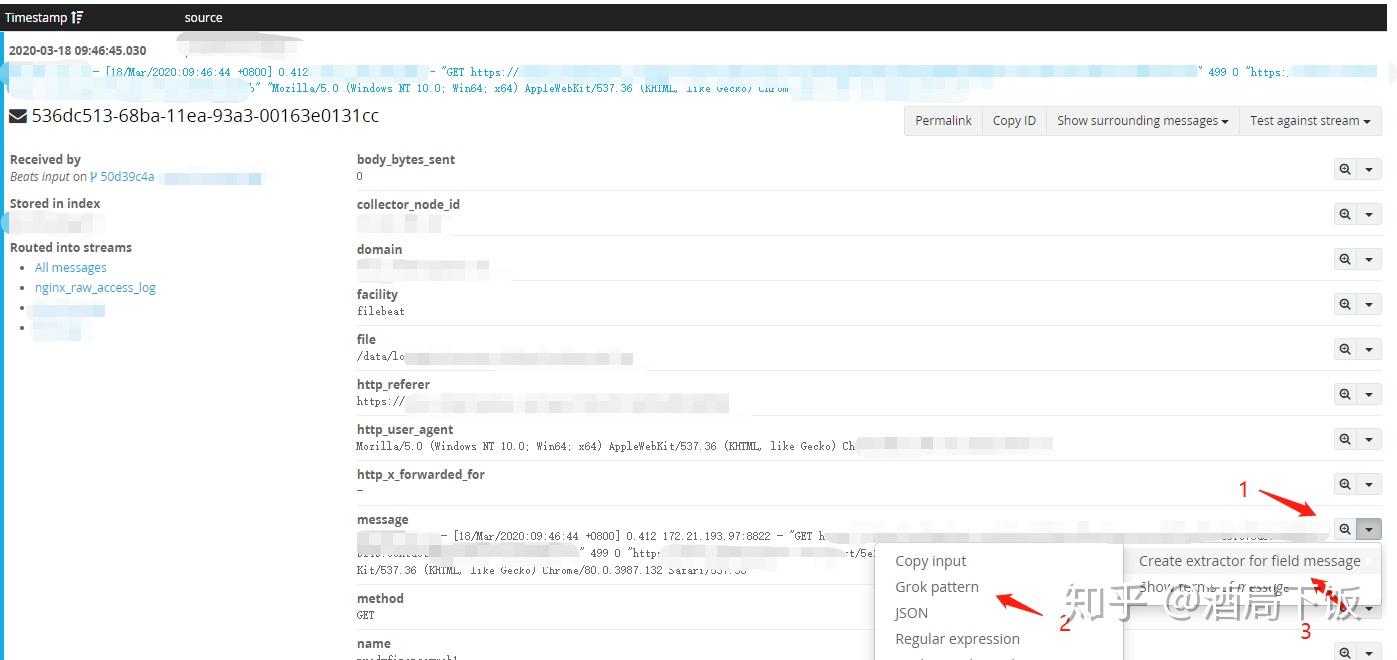Click the Copy ID button
The image size is (1397, 660).
click(x=1013, y=120)
